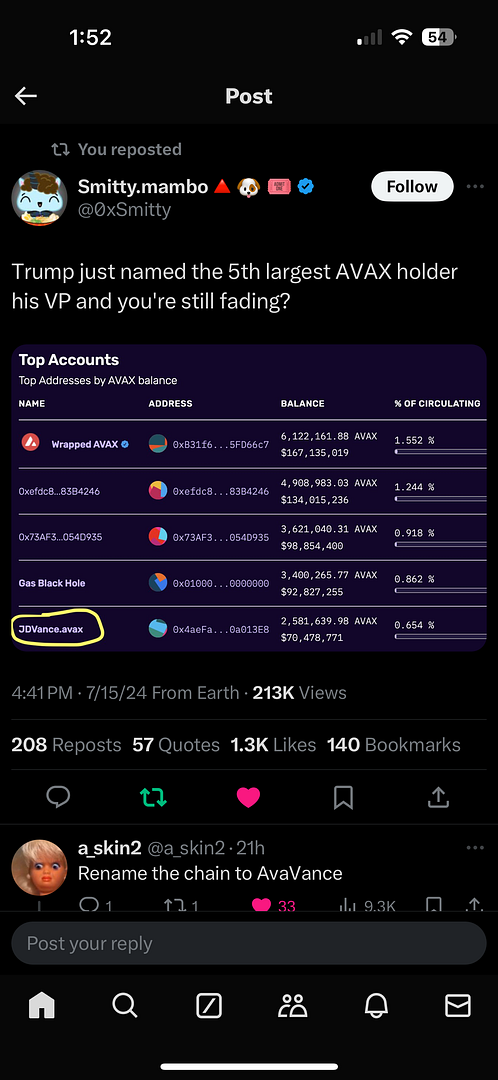The image size is (498, 1080).
Task: Open the Top Accounts image
Action: (249, 498)
